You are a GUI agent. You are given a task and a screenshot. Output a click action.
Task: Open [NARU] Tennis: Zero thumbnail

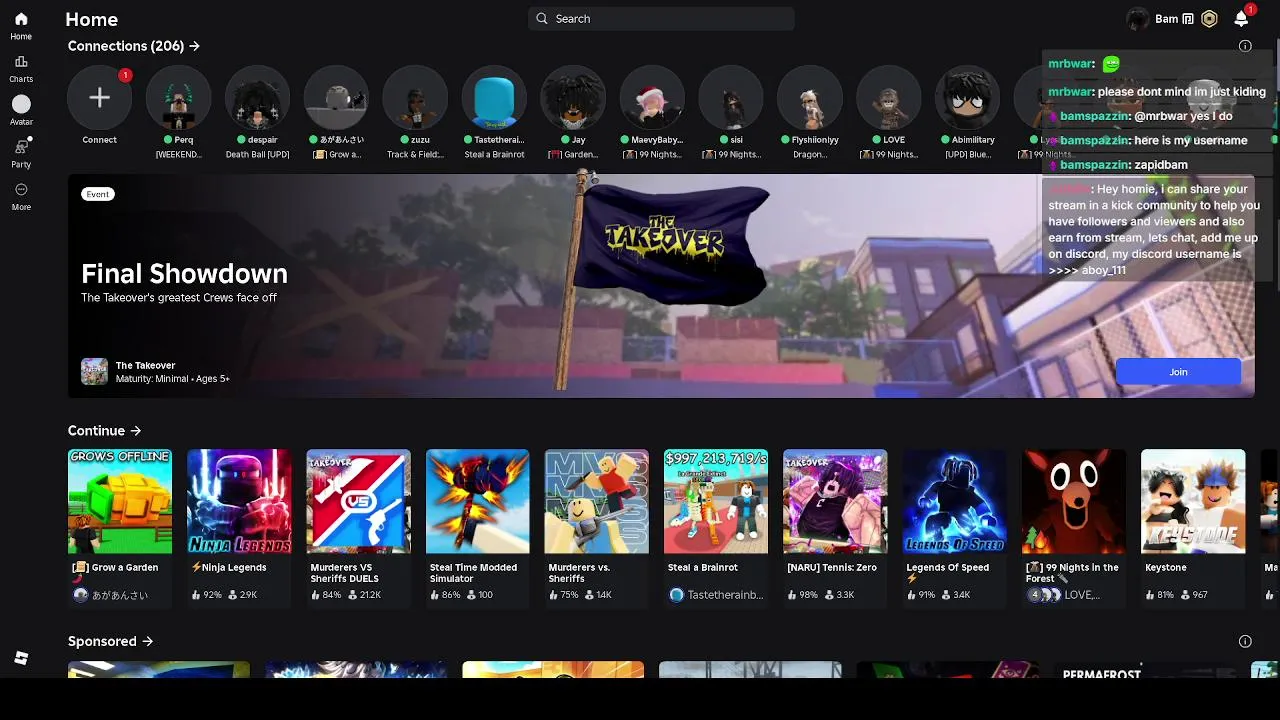[835, 501]
